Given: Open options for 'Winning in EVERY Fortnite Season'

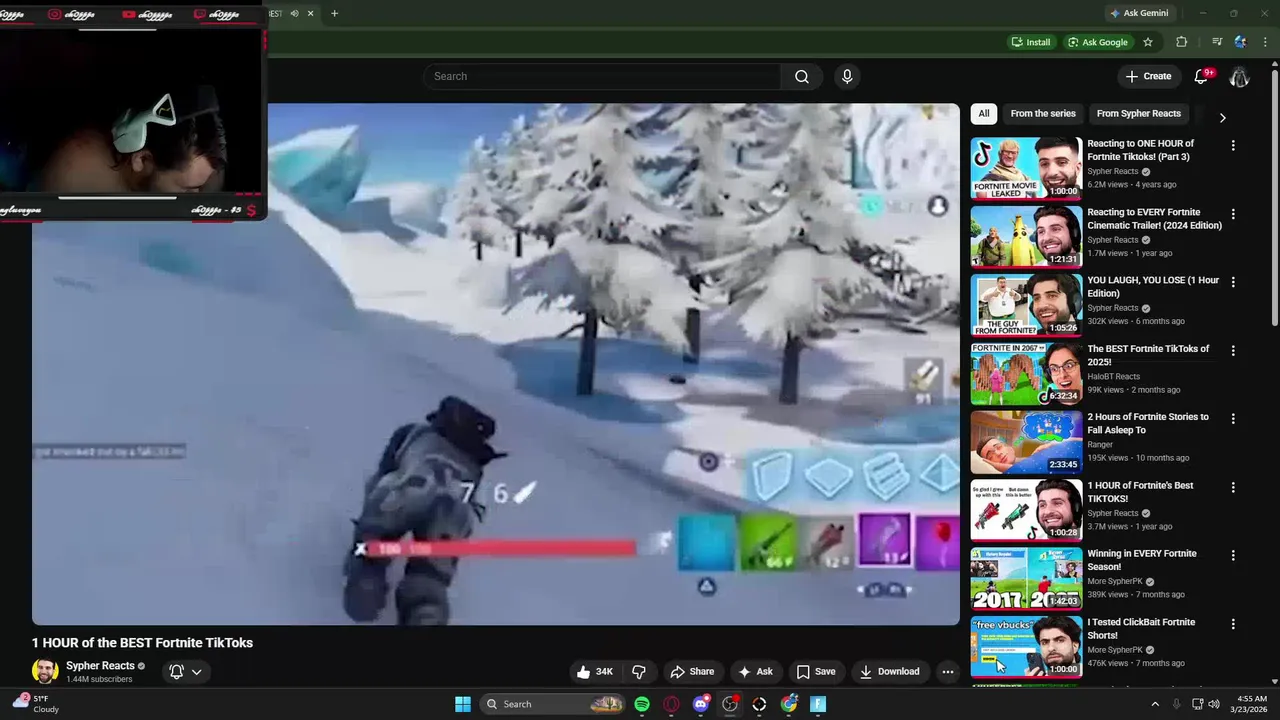Looking at the screenshot, I should 1233,556.
